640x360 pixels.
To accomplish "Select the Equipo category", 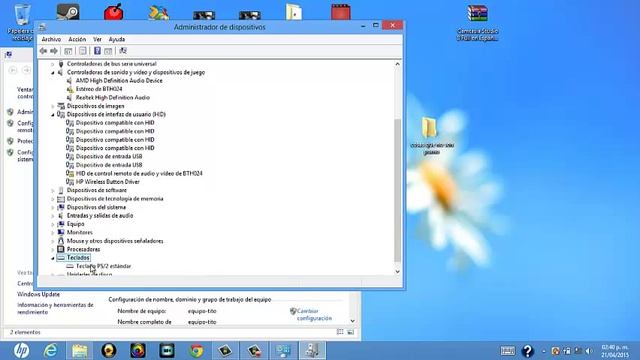I will pyautogui.click(x=76, y=224).
